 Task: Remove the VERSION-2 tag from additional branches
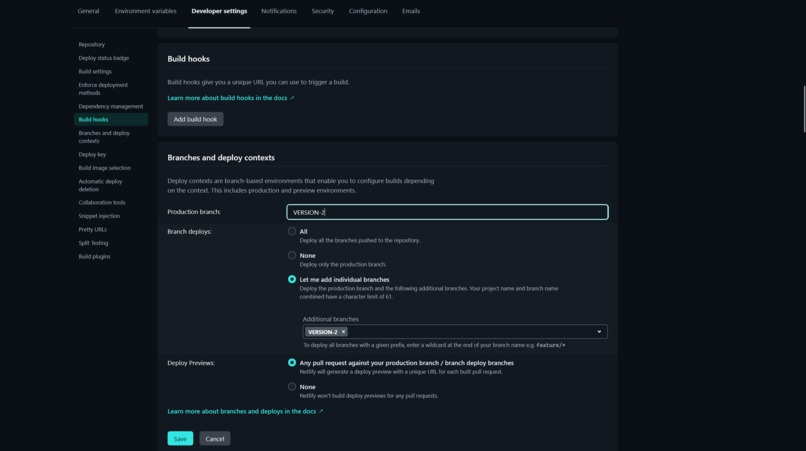click(x=343, y=332)
